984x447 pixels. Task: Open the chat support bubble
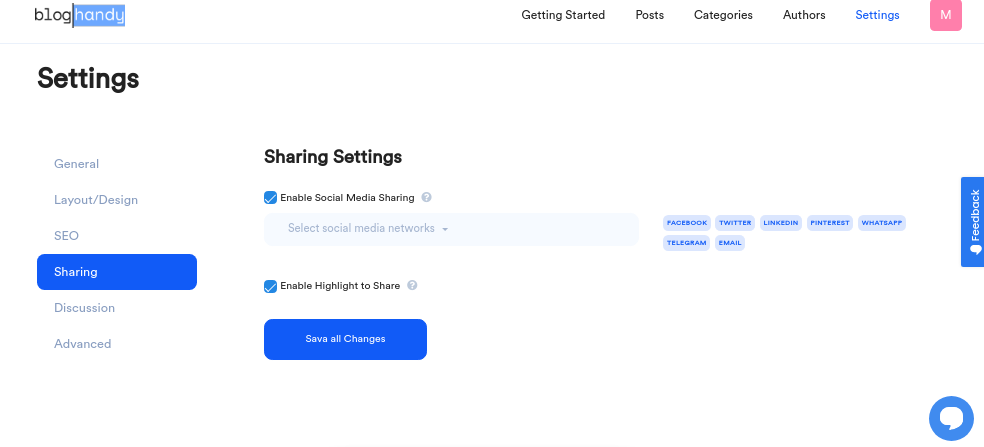(950, 418)
